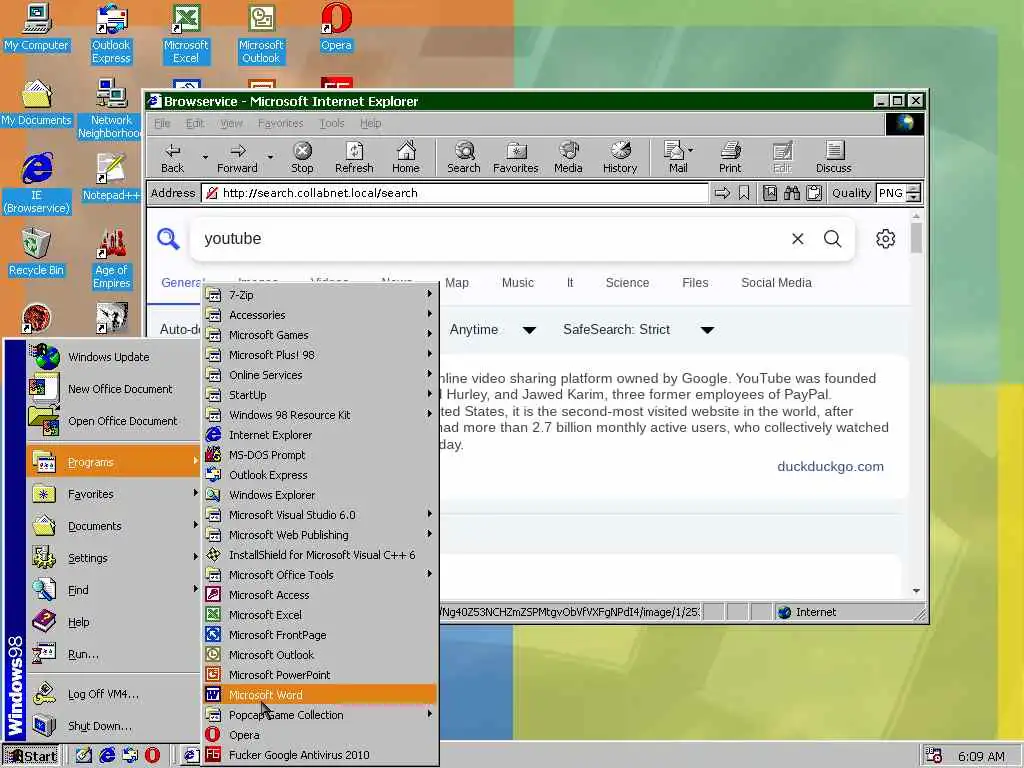Print the page using Print button
The width and height of the screenshot is (1024, 768).
[730, 157]
